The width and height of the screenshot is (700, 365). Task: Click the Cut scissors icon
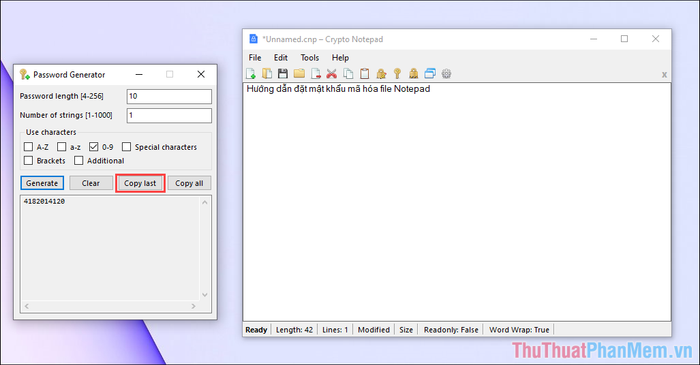click(x=332, y=74)
